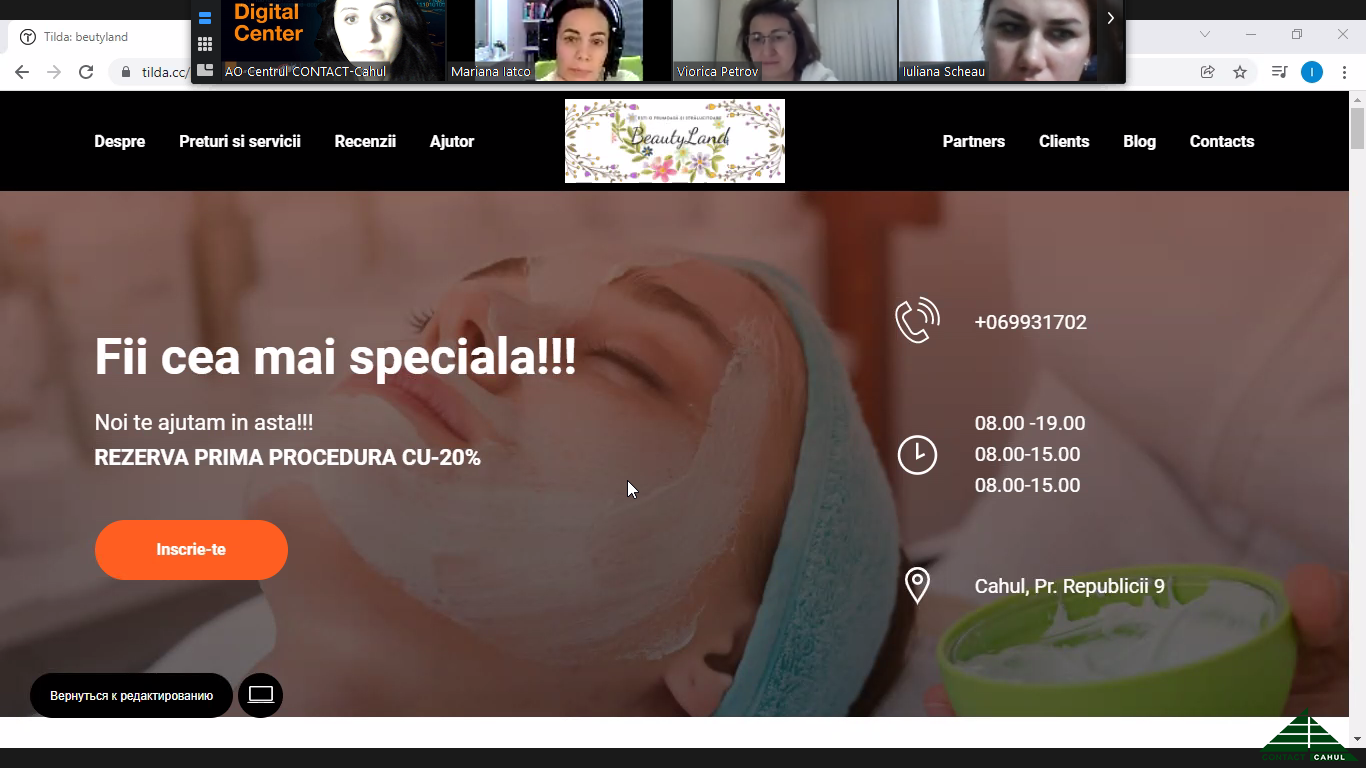Click the BeautyLand logo image
This screenshot has height=768, width=1366.
pos(675,141)
